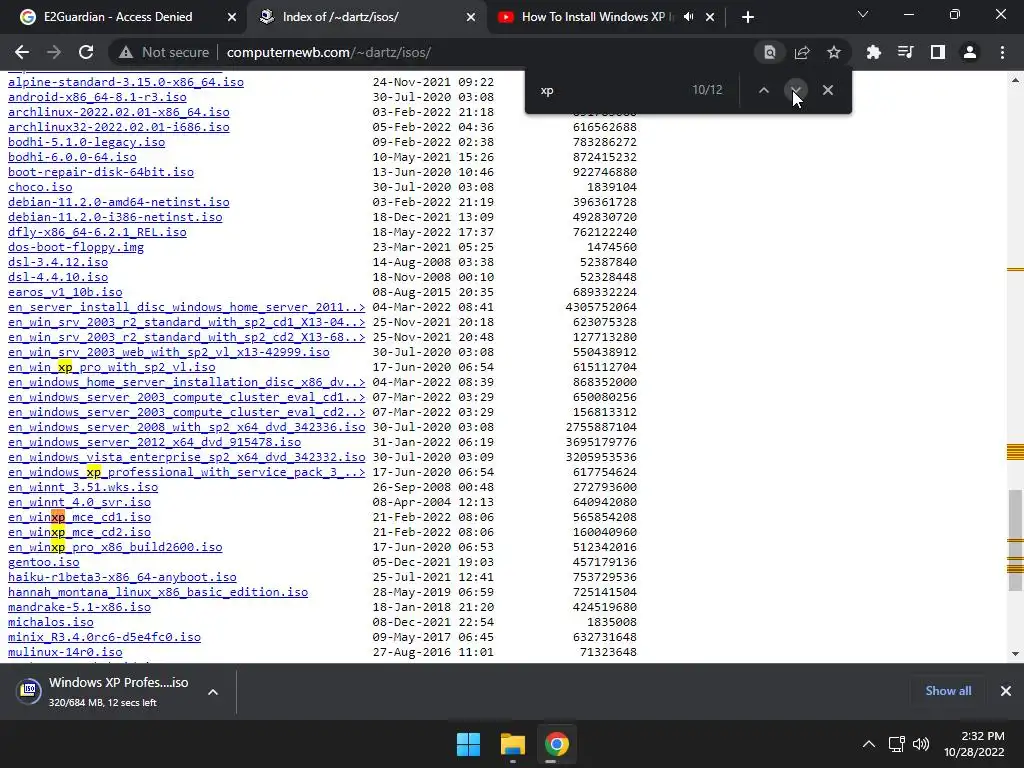Open the Extensions puzzle icon
The width and height of the screenshot is (1024, 768).
[x=873, y=52]
